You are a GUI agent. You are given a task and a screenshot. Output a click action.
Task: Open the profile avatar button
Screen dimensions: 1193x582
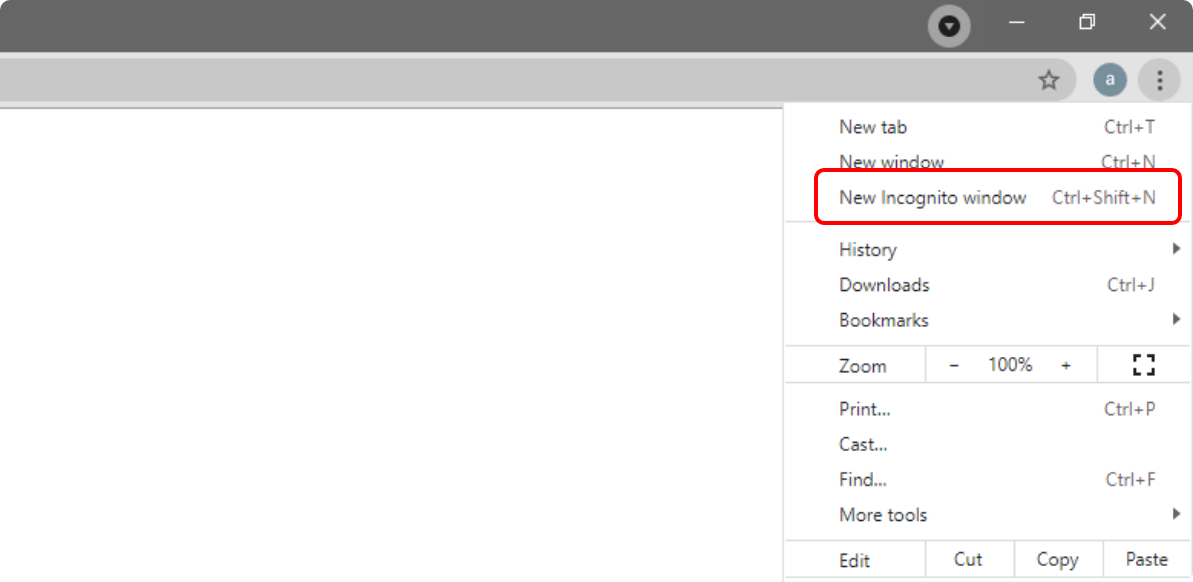[1110, 80]
